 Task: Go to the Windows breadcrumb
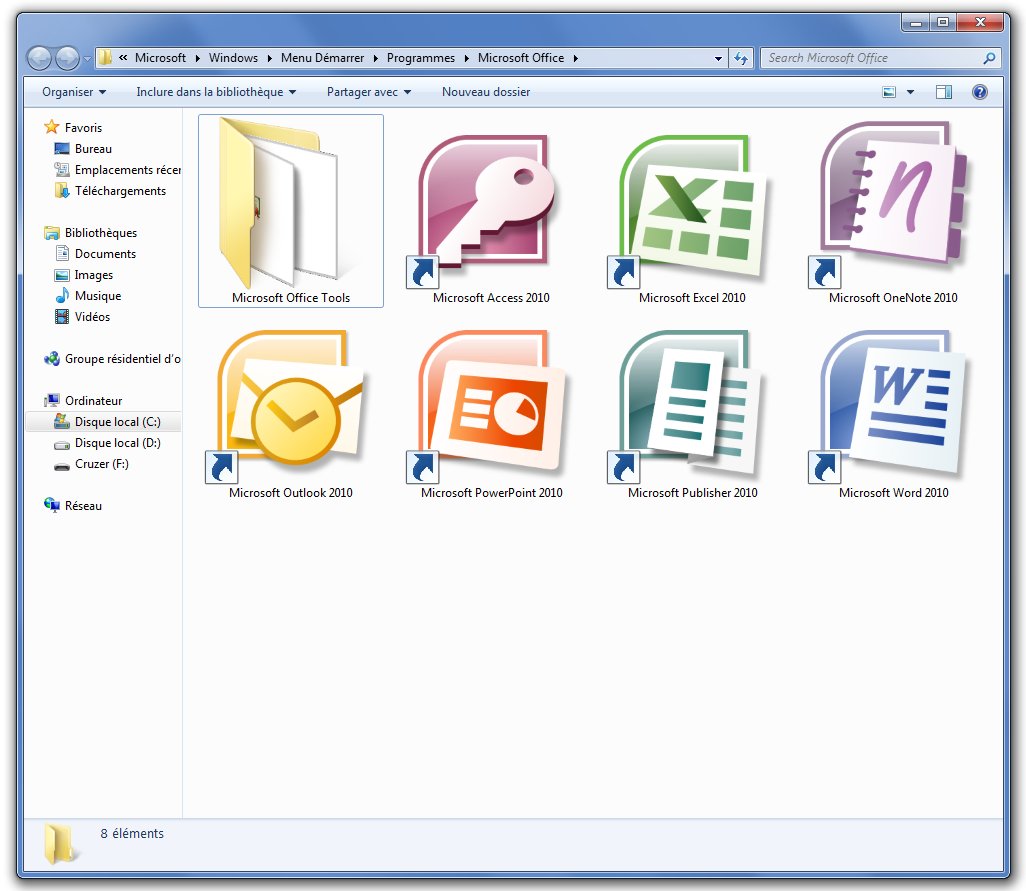[x=233, y=58]
